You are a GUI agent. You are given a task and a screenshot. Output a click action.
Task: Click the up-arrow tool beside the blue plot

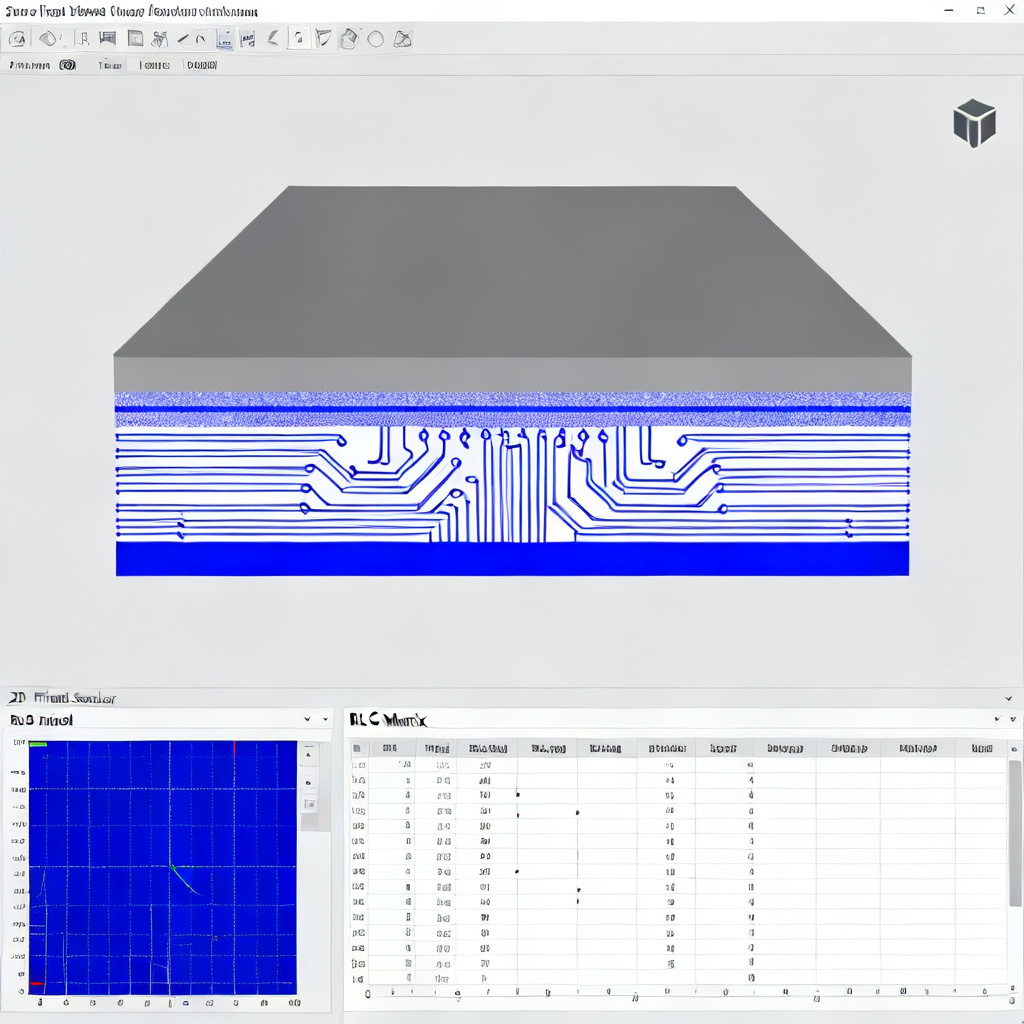(309, 754)
